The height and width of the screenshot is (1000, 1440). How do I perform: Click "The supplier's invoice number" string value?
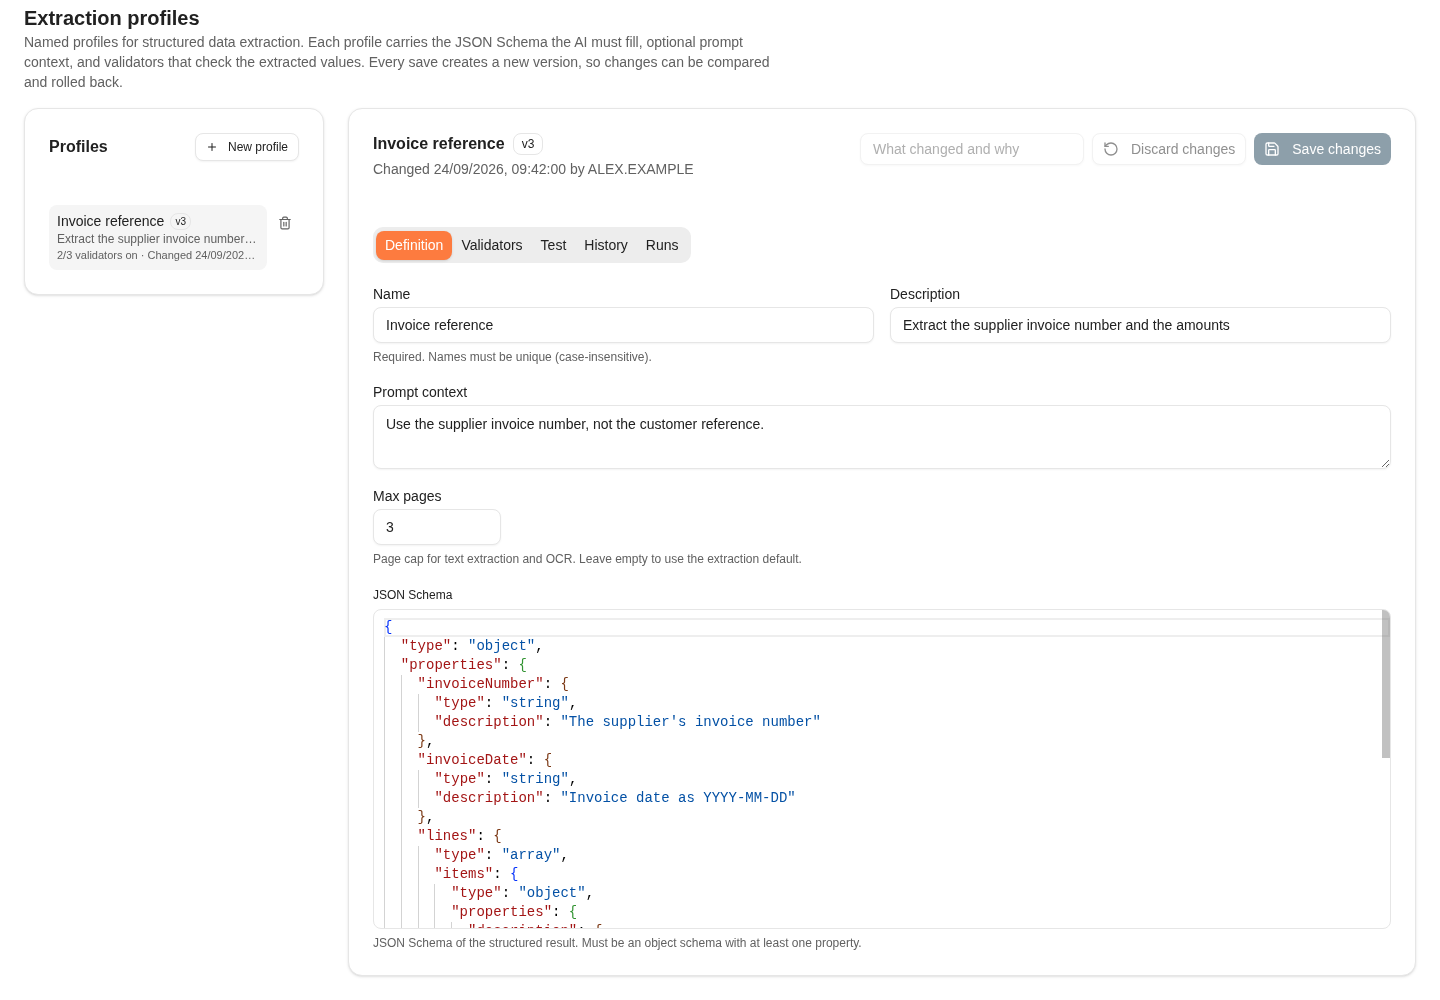[x=691, y=722]
